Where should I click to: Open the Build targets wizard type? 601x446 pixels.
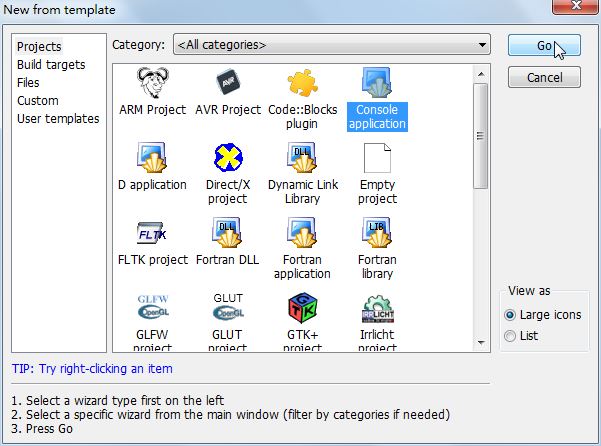point(51,65)
